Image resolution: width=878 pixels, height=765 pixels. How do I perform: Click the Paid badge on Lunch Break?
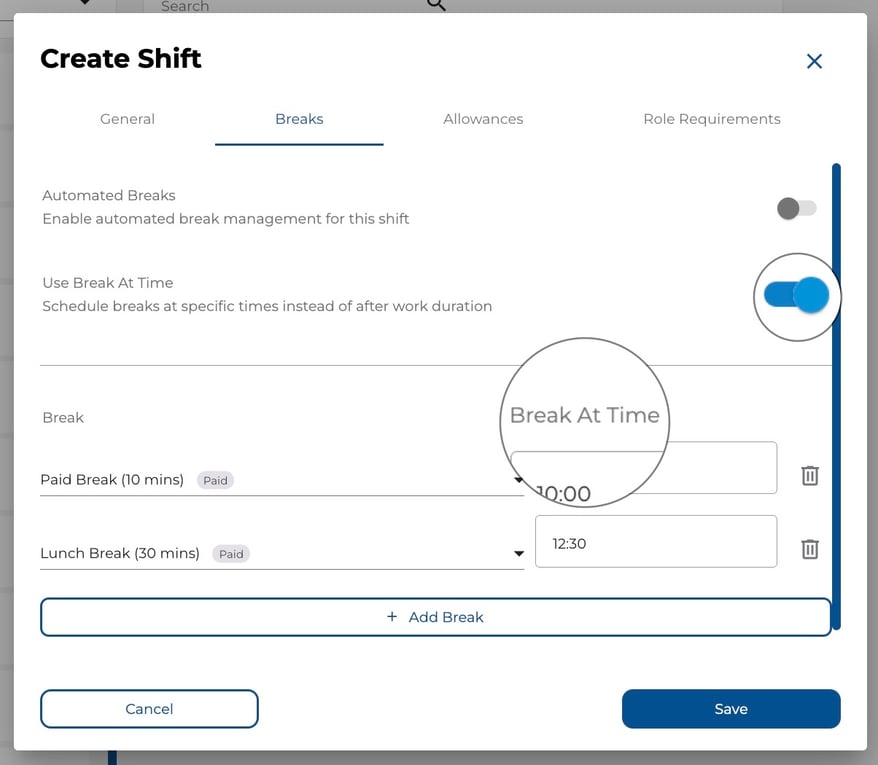coord(231,554)
